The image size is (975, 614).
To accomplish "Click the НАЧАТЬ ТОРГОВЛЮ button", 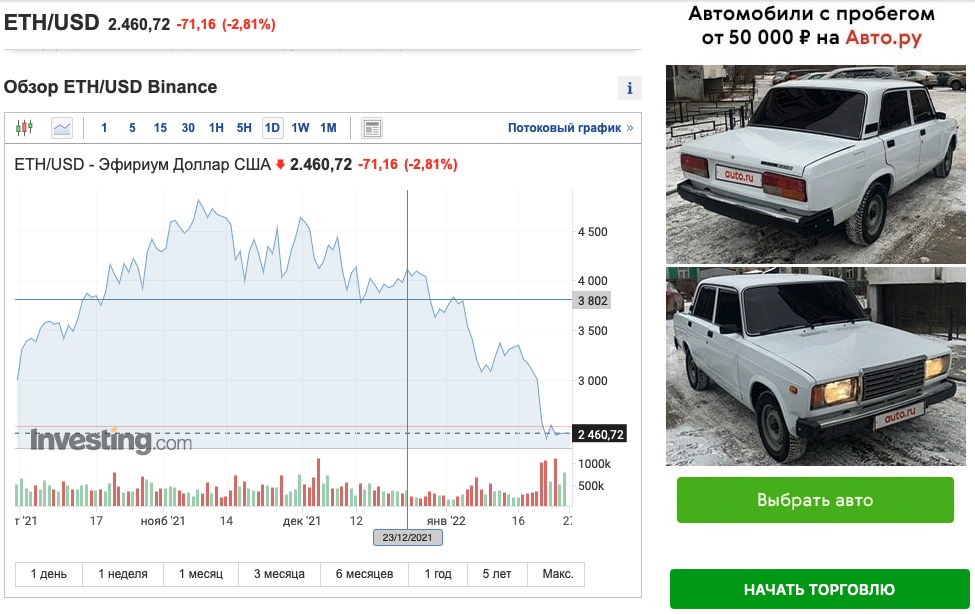I will click(x=819, y=589).
